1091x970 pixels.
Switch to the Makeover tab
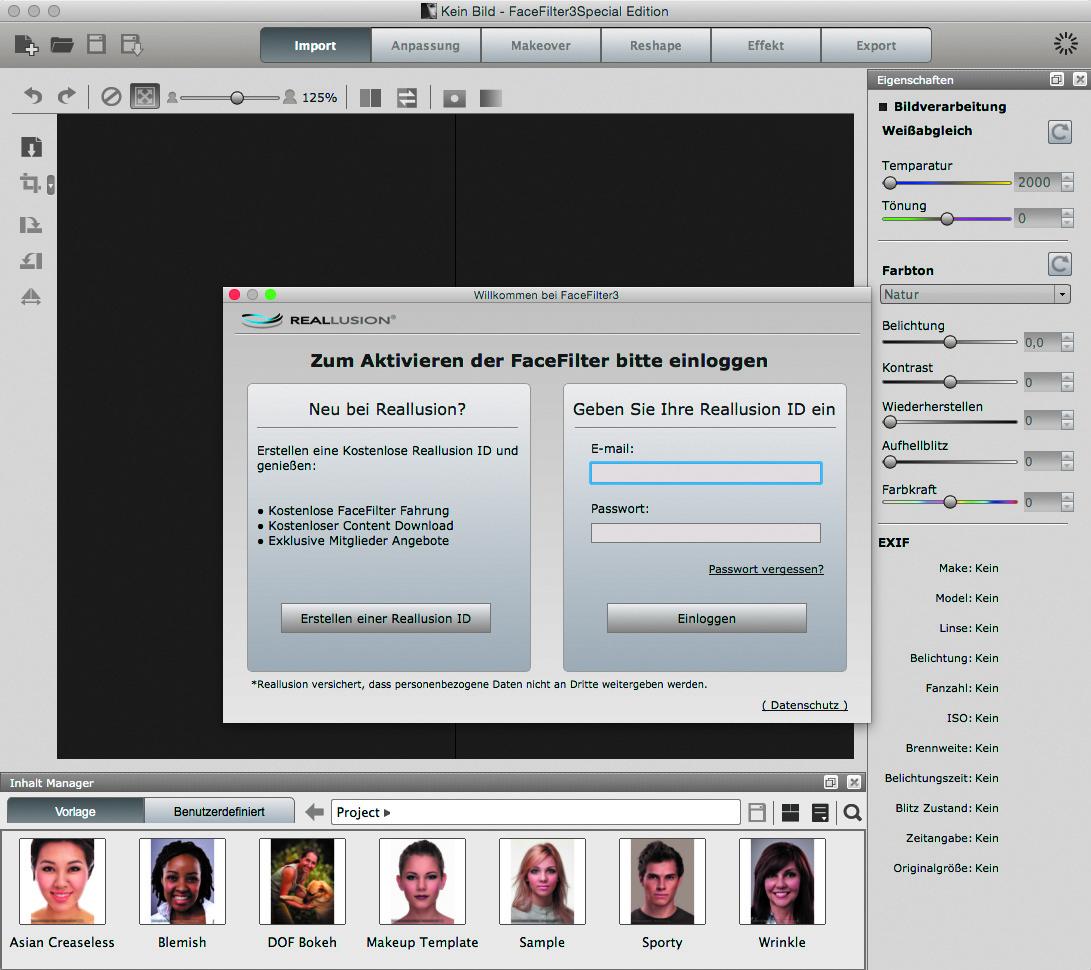541,45
